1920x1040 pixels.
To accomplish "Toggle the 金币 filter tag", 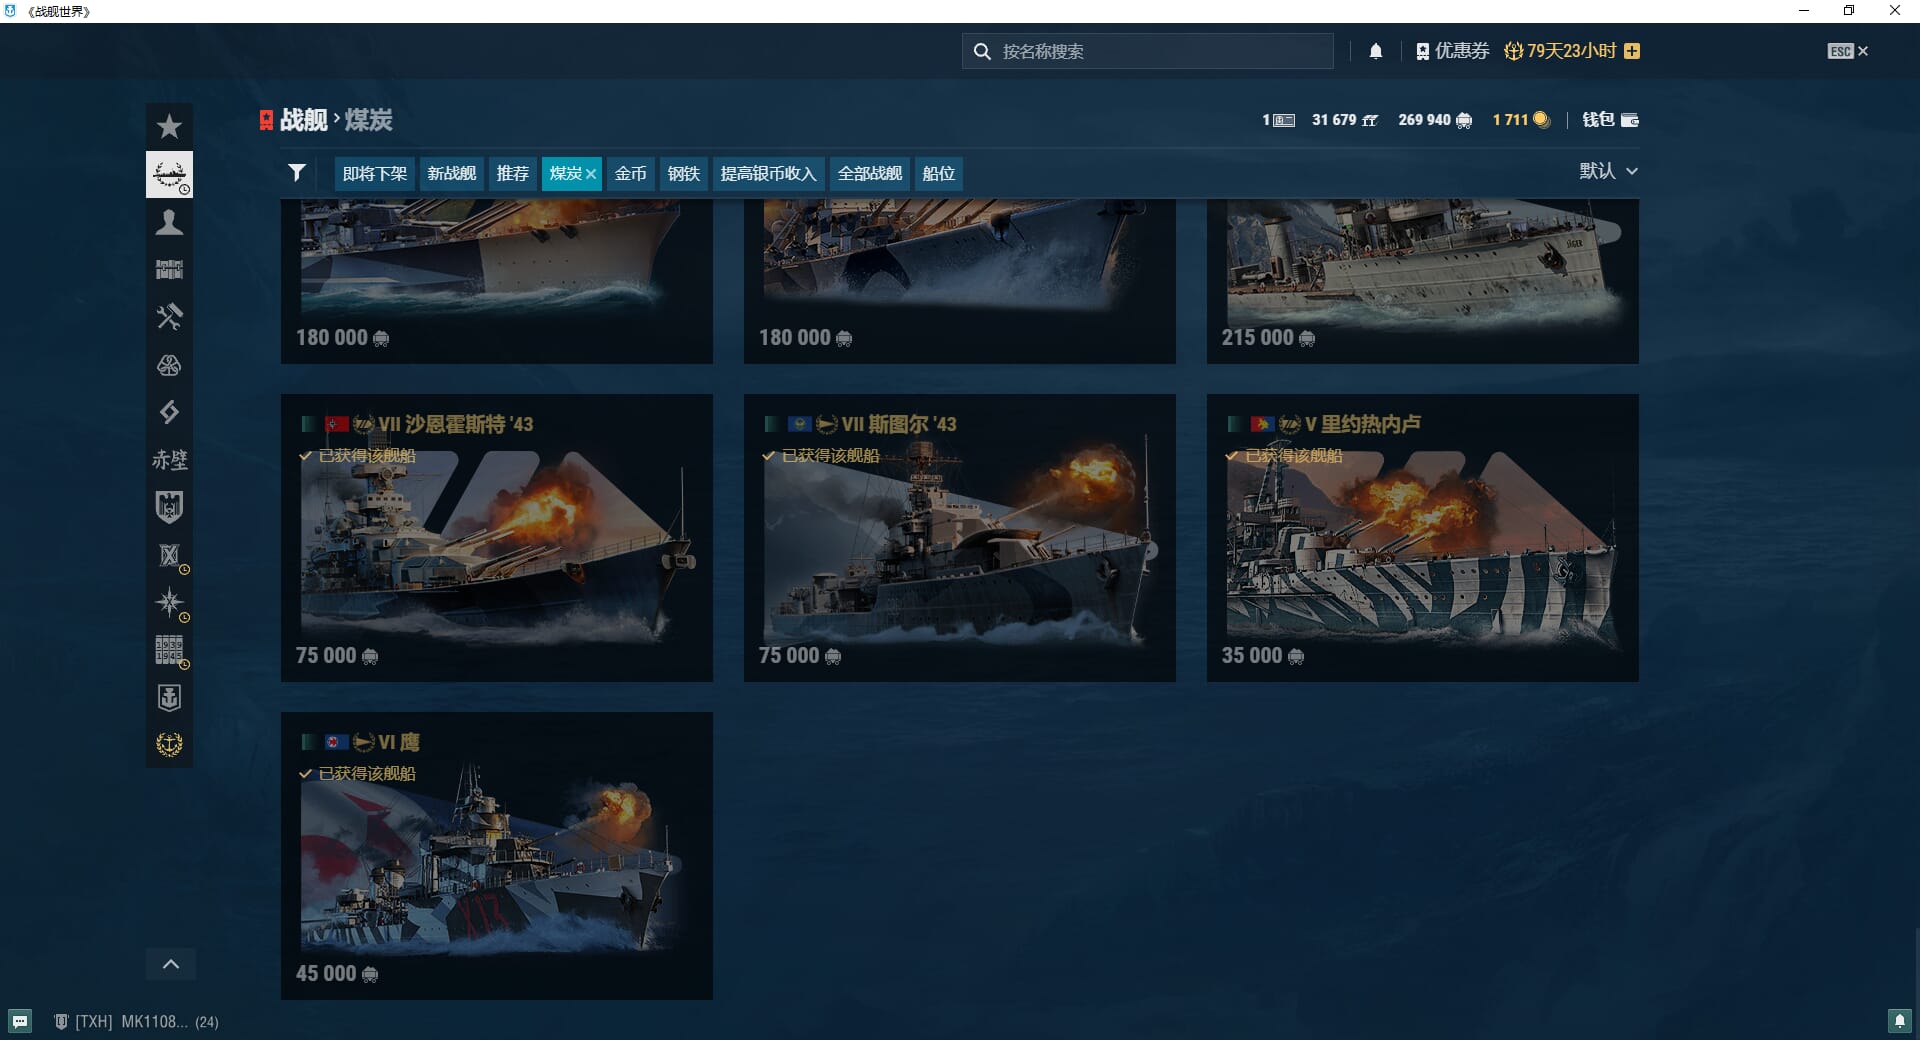I will click(630, 173).
